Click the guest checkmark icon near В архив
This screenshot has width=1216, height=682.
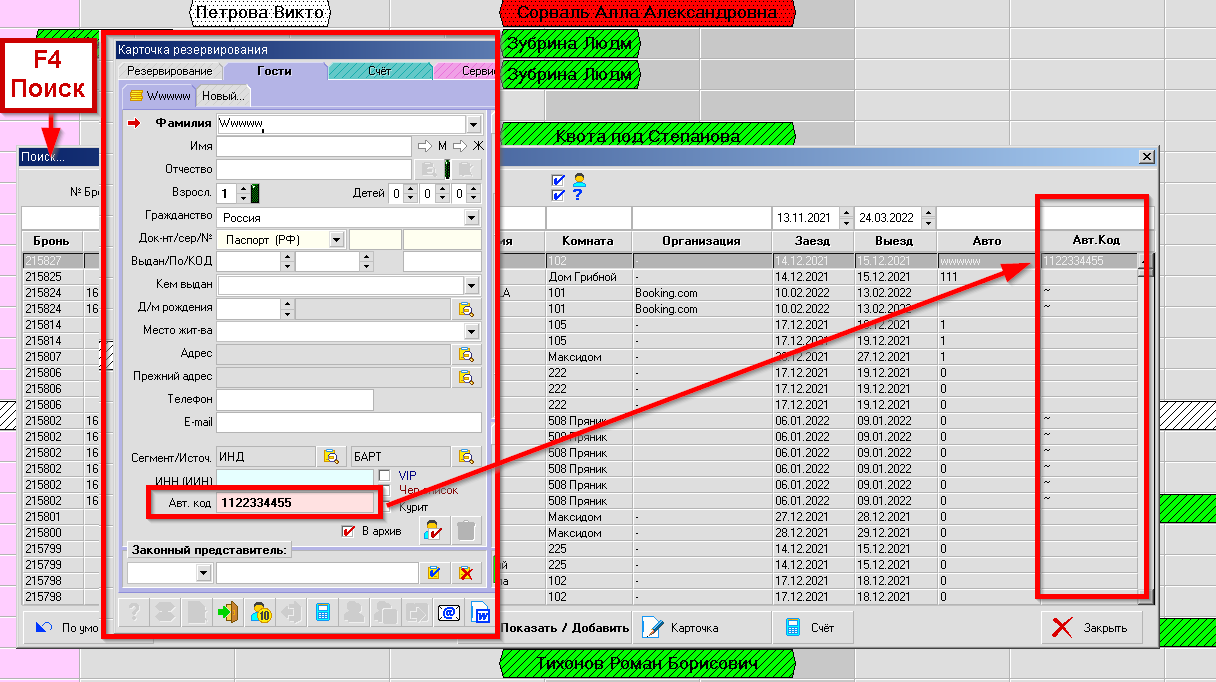click(433, 530)
